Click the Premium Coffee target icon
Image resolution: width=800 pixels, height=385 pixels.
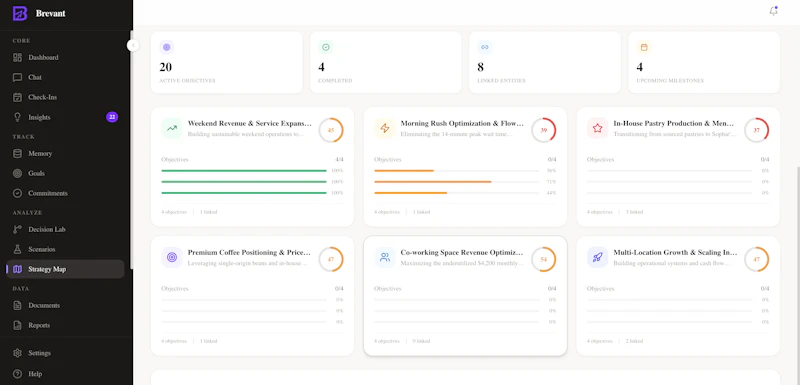(x=172, y=258)
